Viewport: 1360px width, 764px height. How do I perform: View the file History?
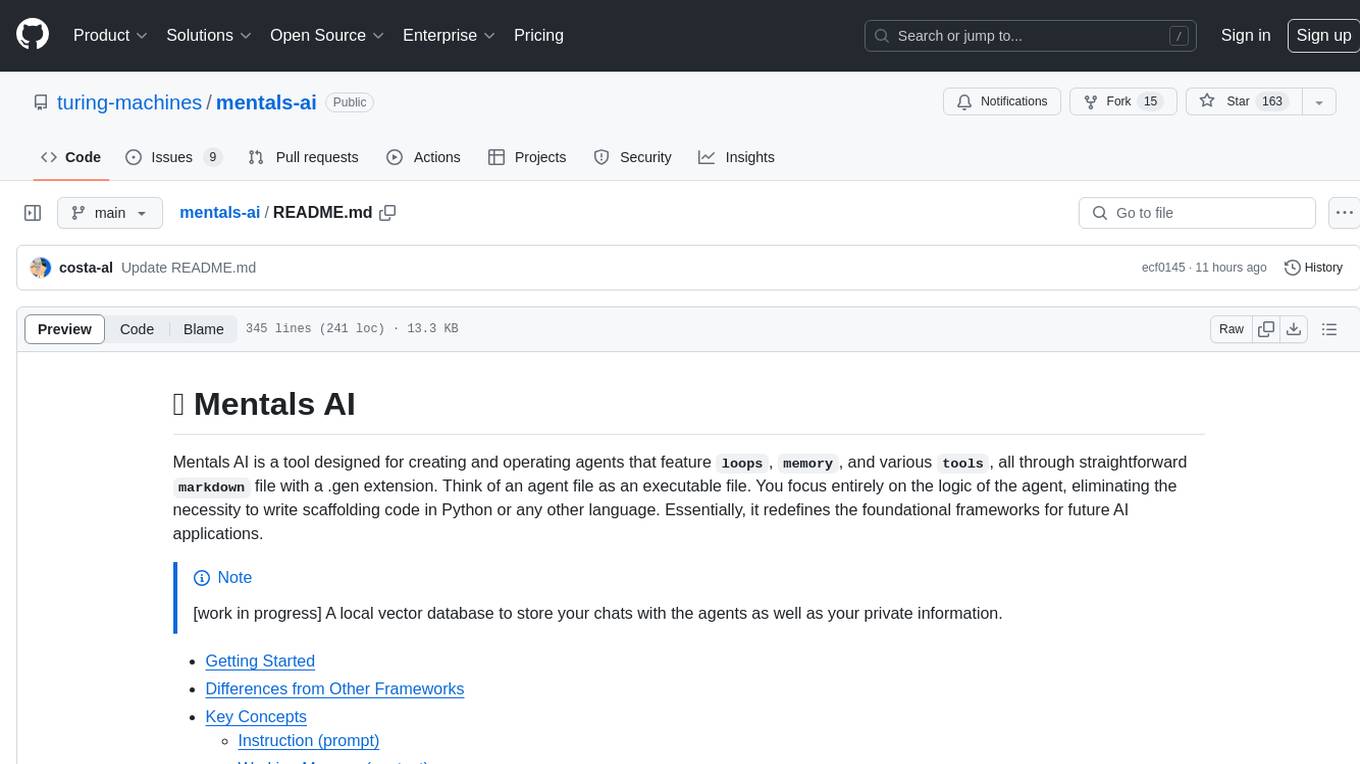[1313, 267]
